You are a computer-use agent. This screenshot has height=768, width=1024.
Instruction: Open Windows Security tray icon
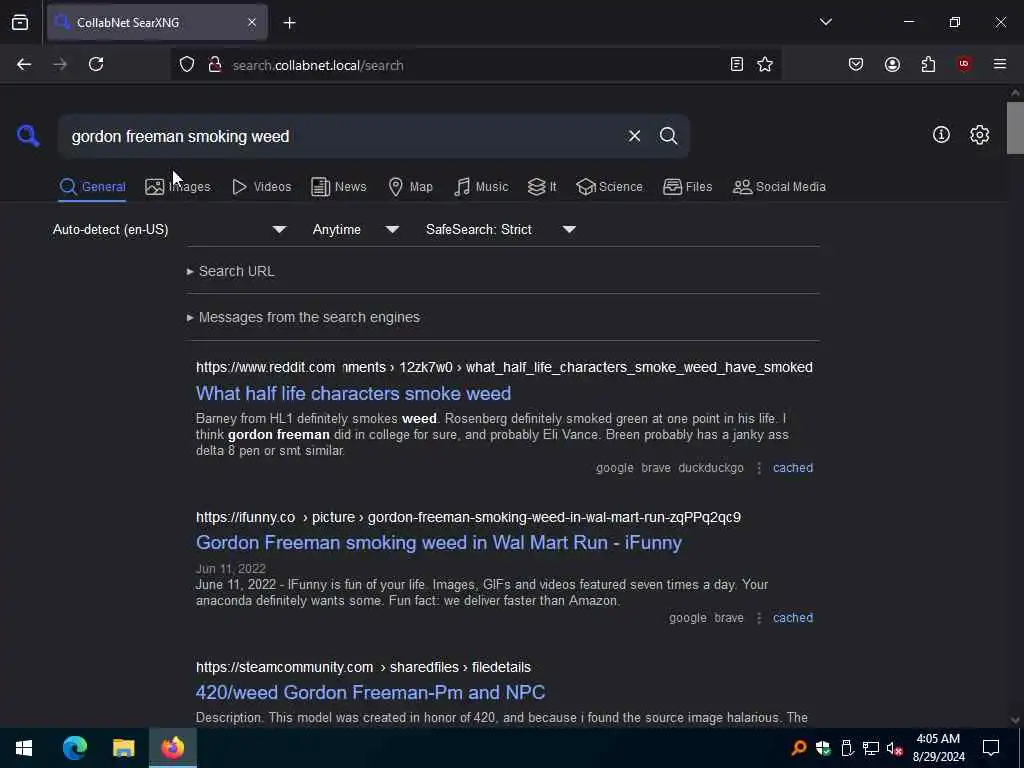823,748
